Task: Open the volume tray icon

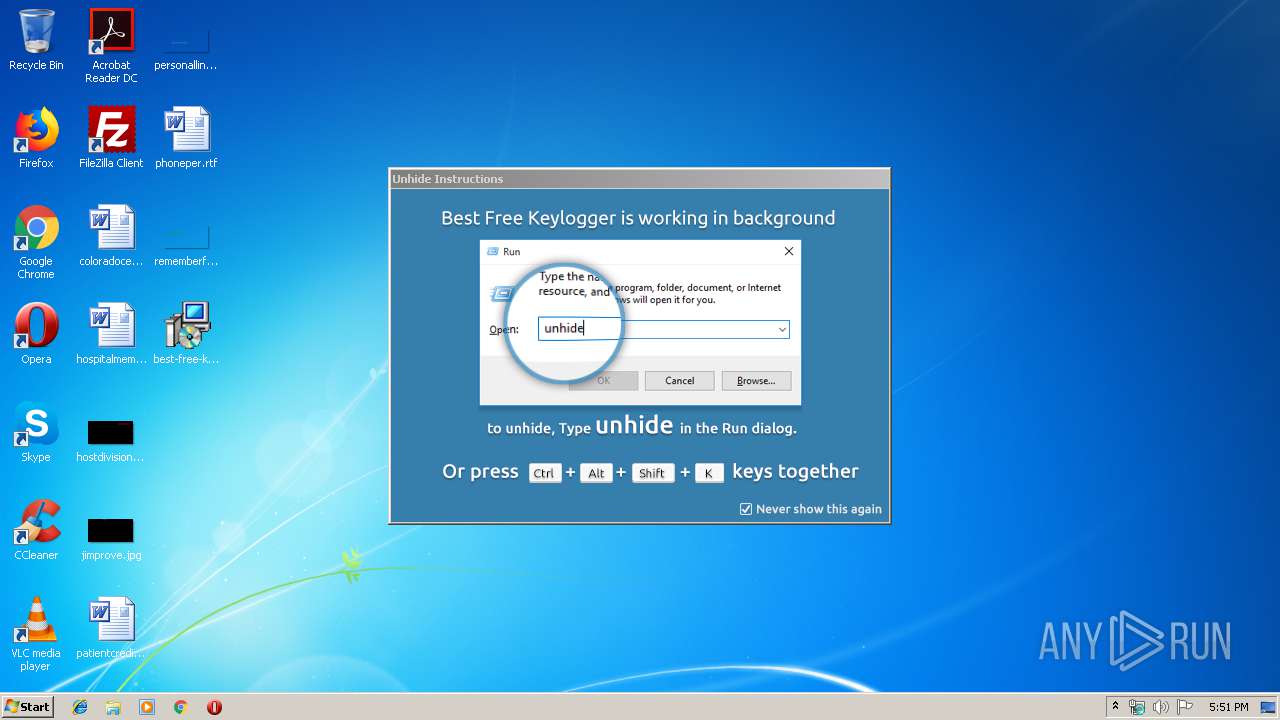Action: 1161,707
